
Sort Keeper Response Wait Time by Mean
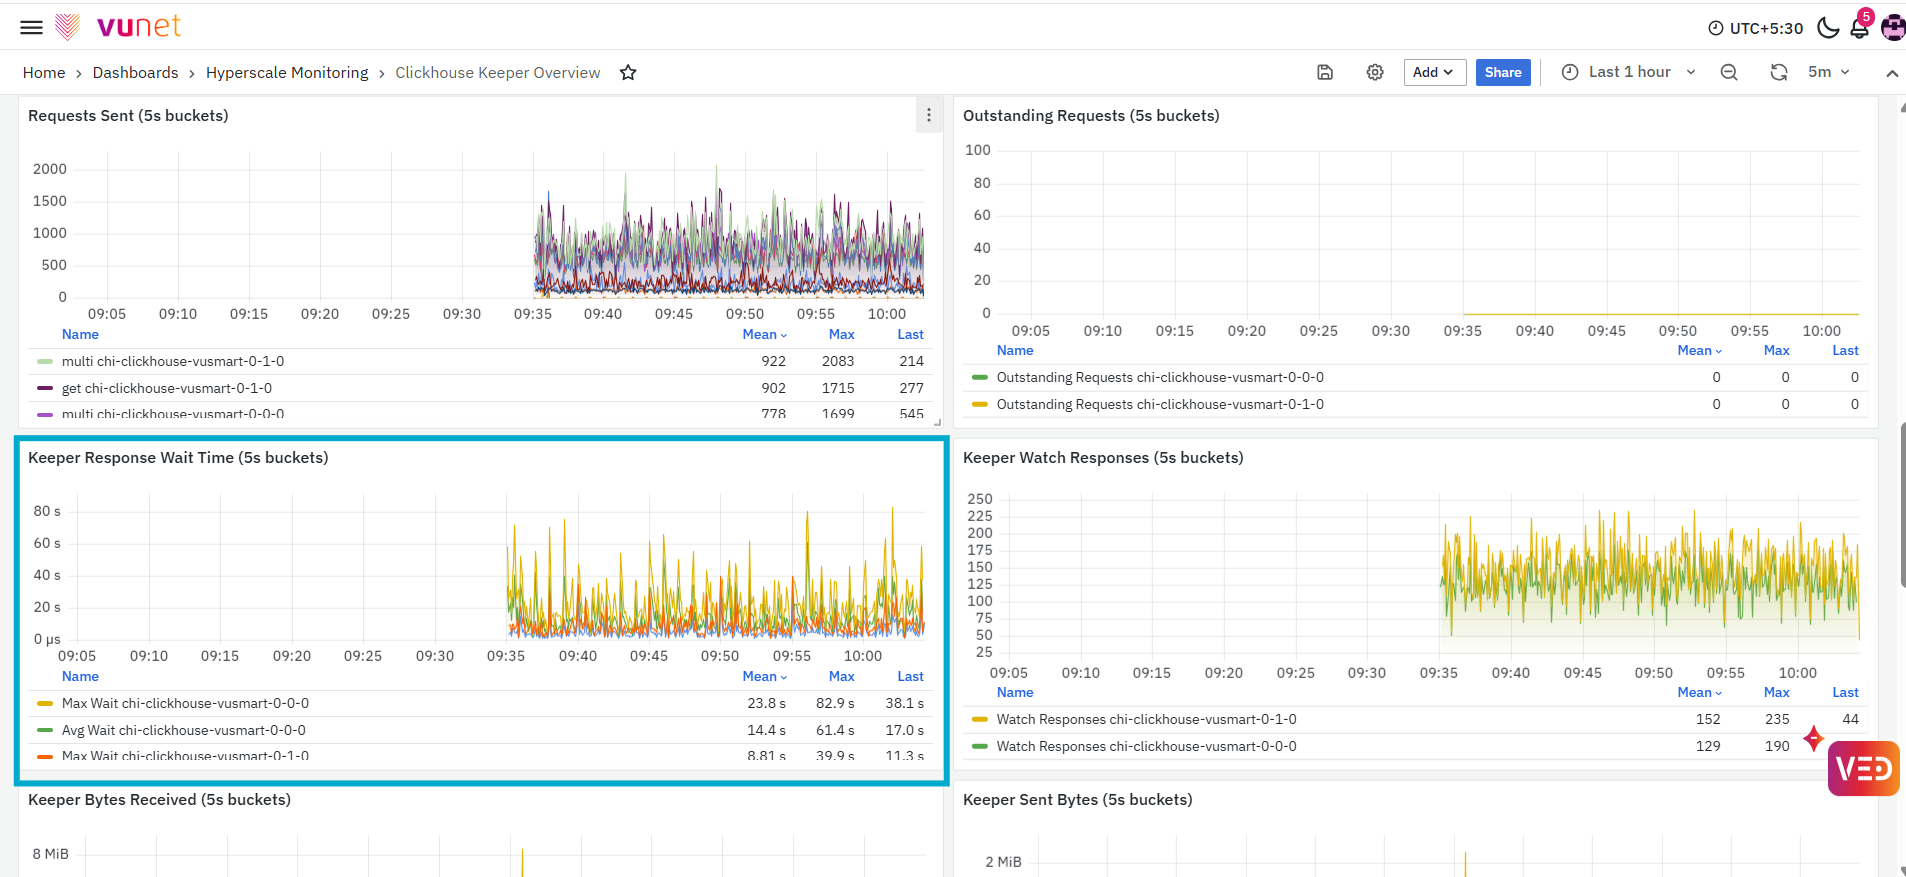764,676
